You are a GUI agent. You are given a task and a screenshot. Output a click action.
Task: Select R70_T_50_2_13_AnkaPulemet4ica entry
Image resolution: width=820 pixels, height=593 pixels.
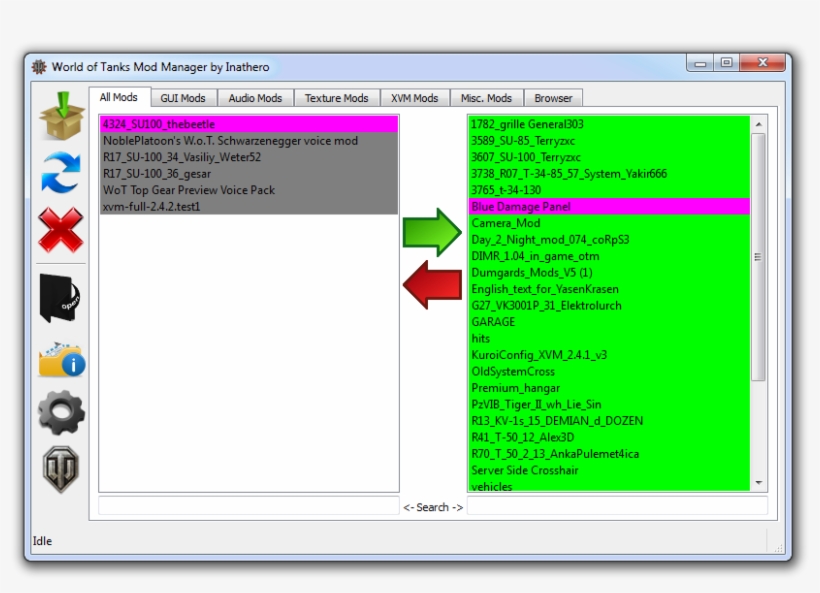609,453
